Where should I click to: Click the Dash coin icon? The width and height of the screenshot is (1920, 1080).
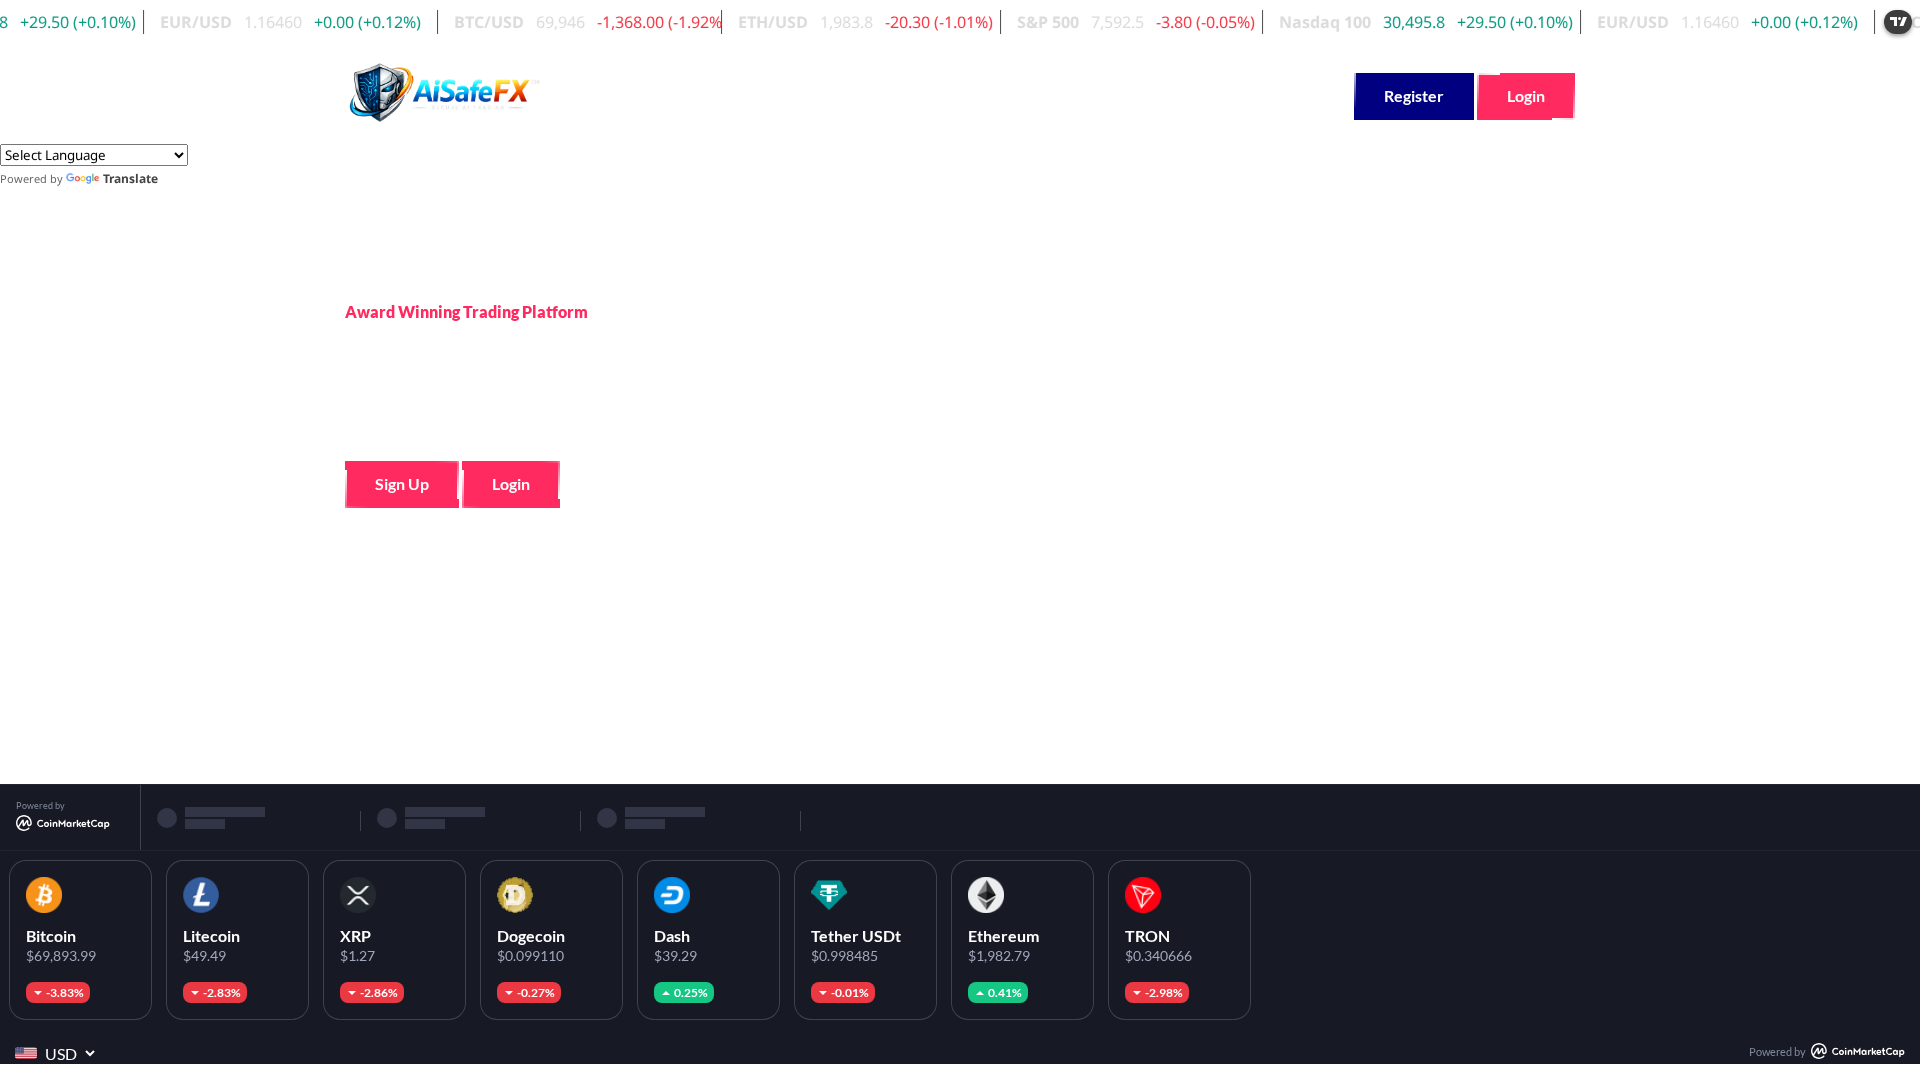click(672, 895)
